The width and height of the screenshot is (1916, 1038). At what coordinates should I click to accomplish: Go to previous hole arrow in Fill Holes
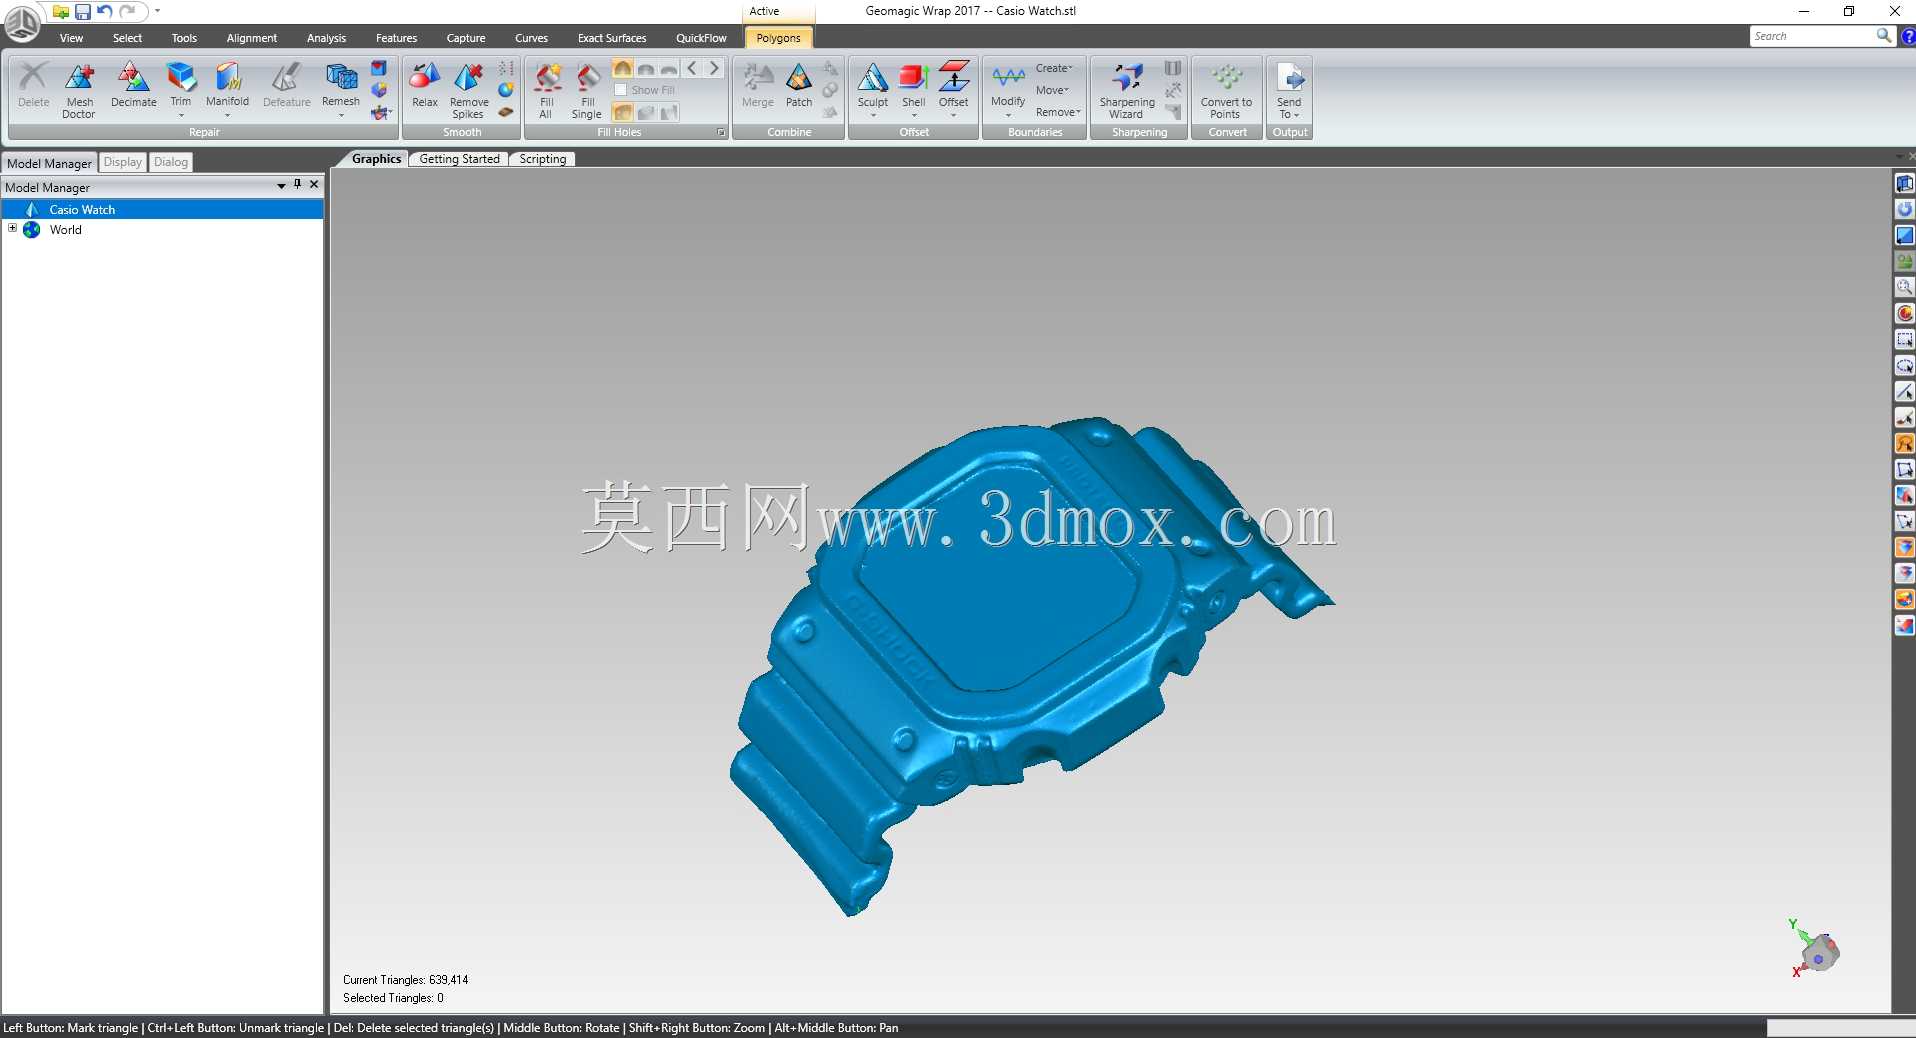[x=692, y=68]
